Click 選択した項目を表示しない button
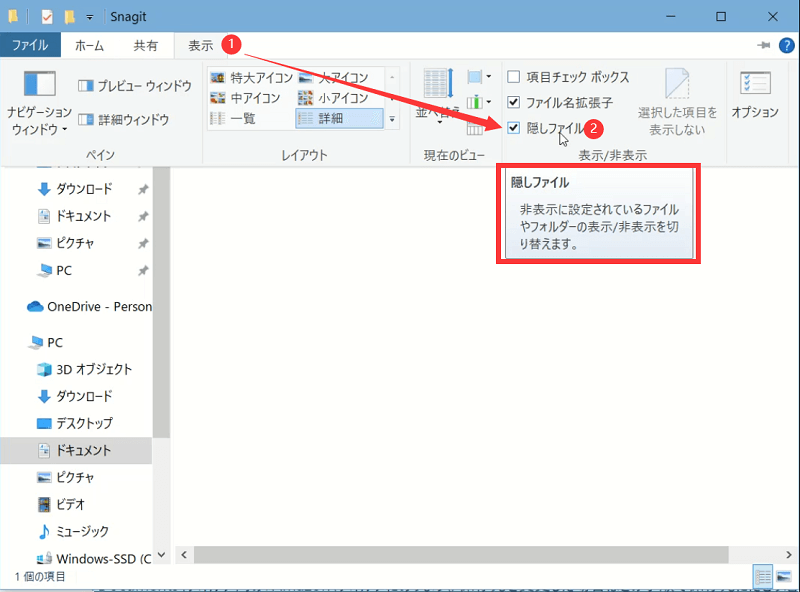 [x=677, y=102]
